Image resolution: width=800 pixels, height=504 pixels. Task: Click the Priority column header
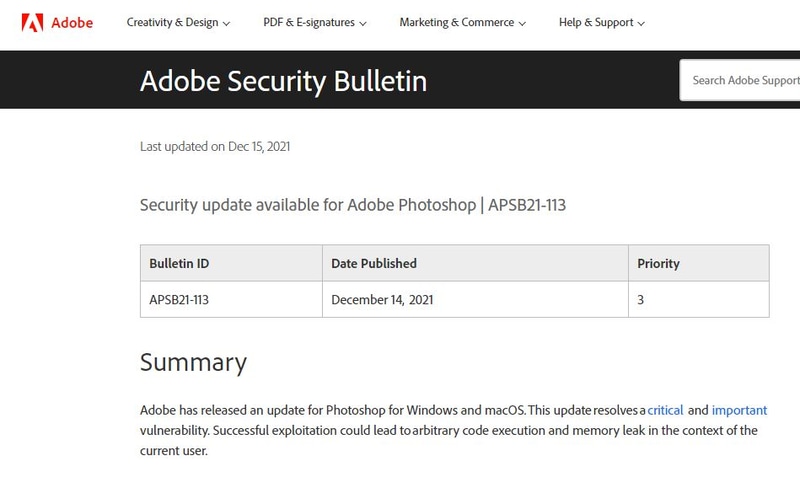click(x=658, y=263)
